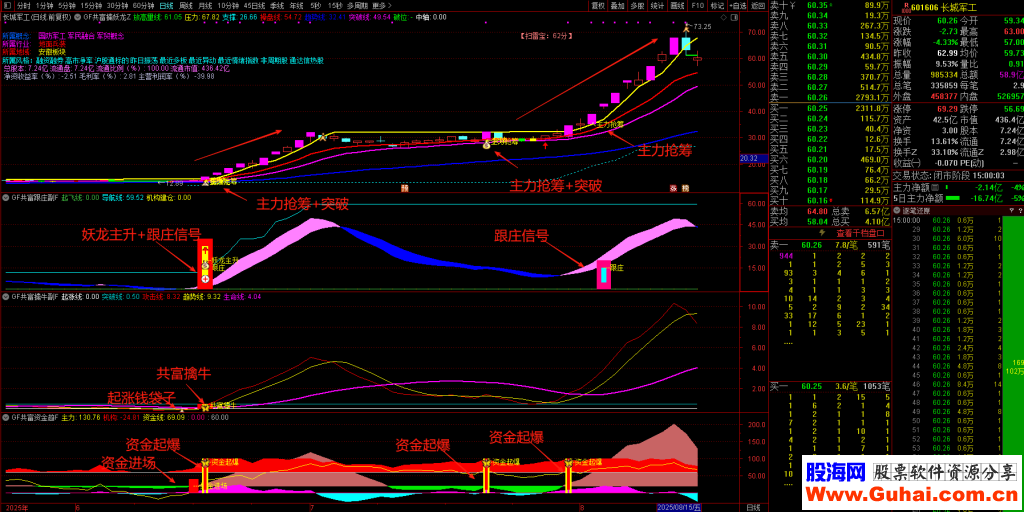Click 查看千档盘口 link

point(859,232)
